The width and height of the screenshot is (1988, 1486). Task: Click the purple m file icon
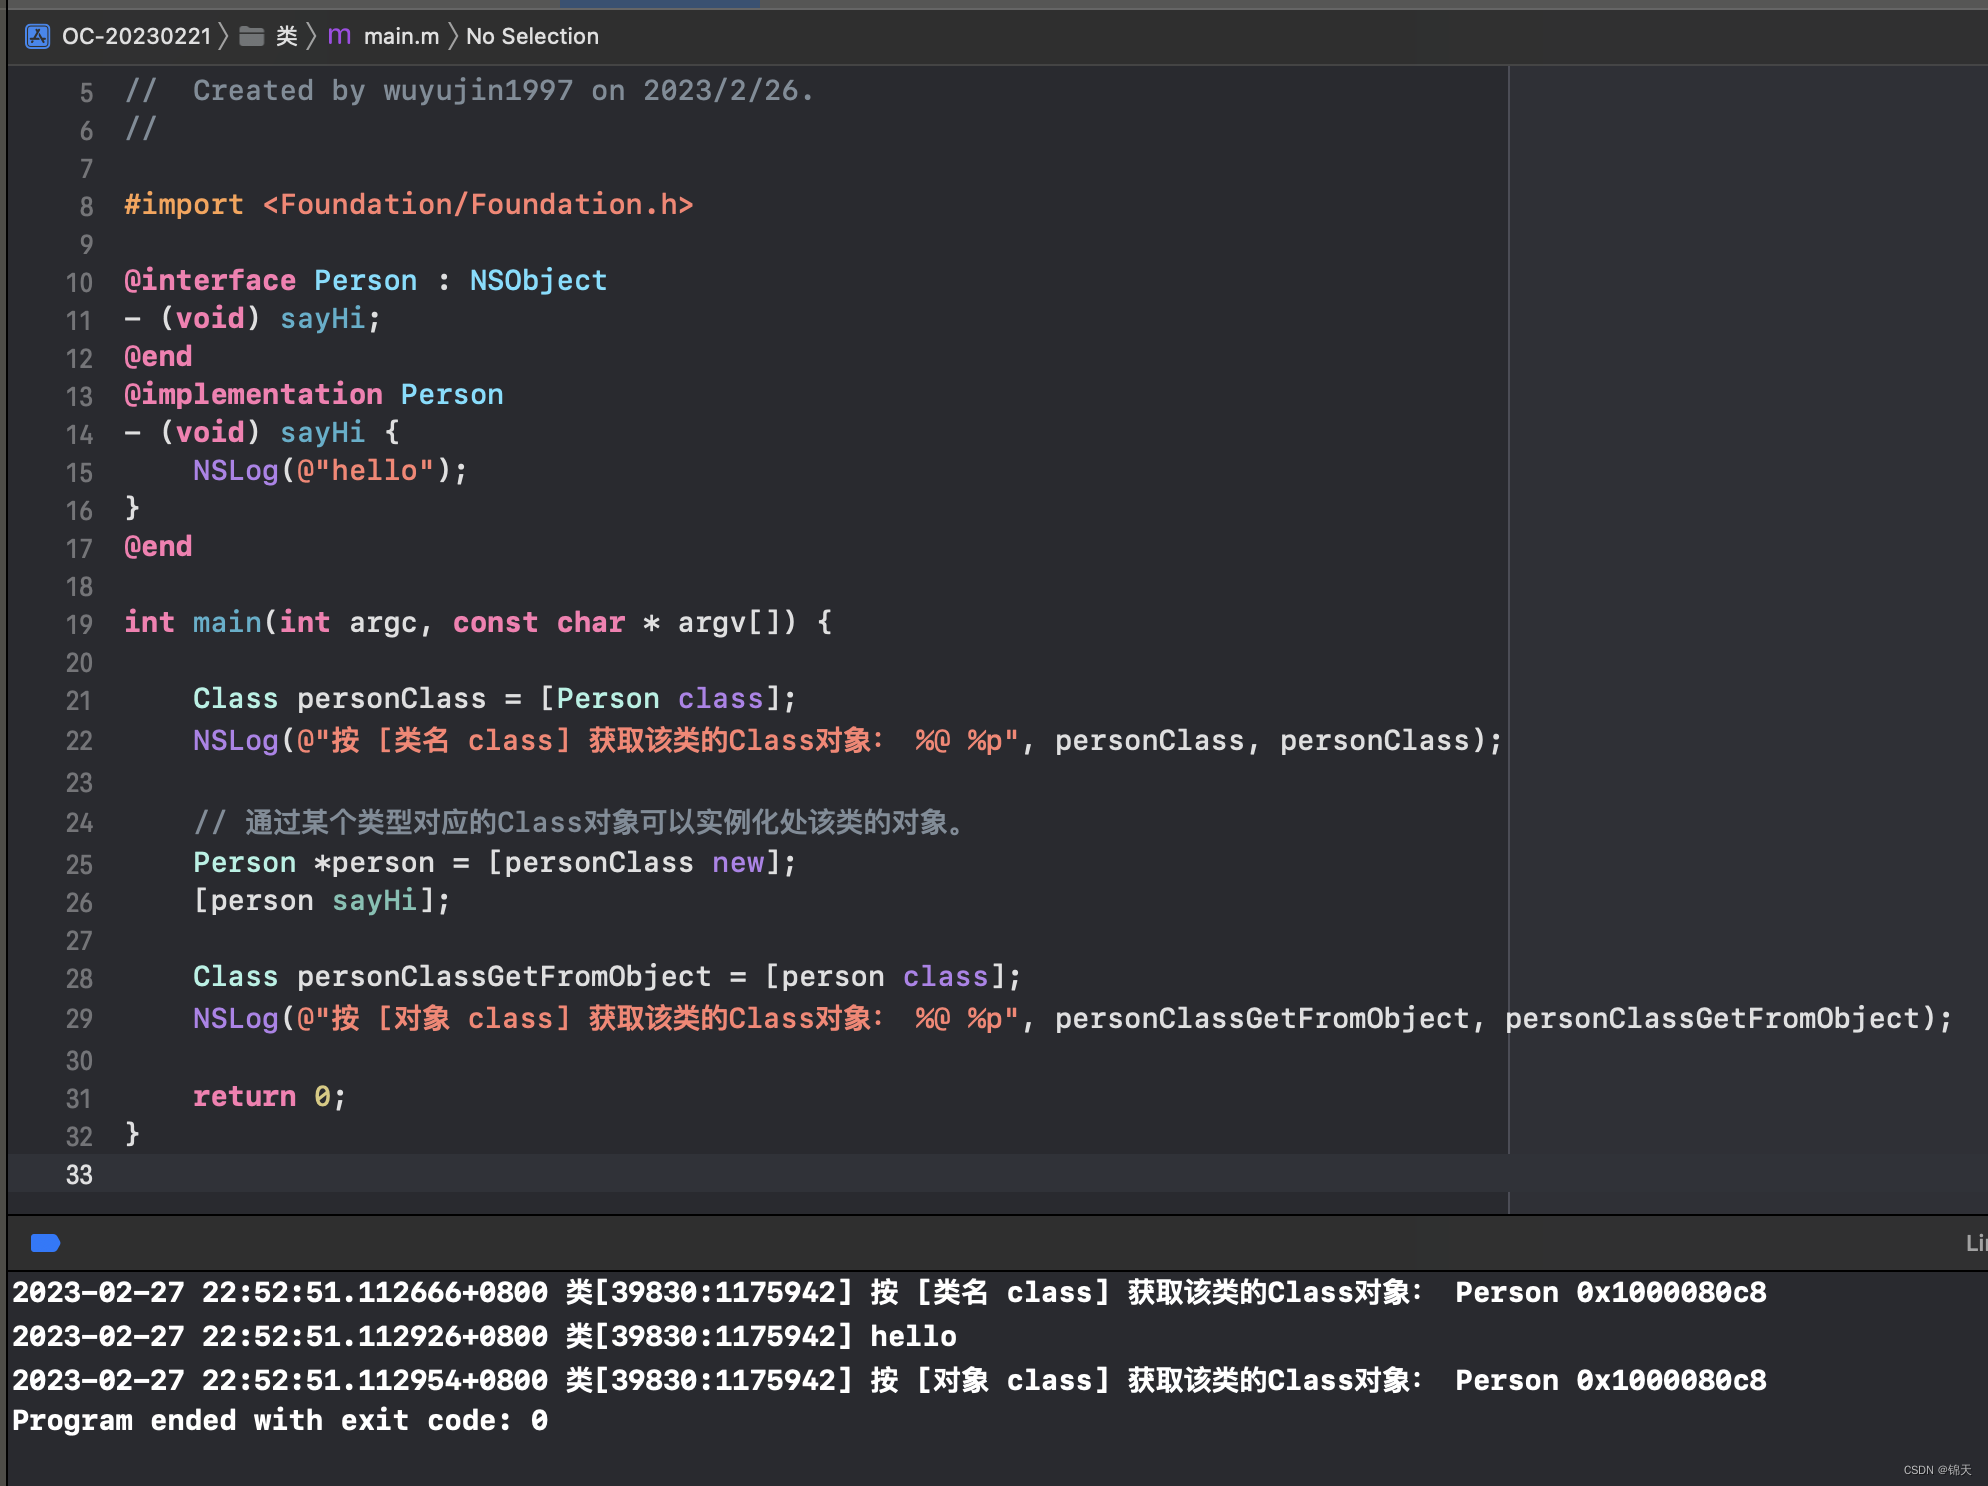coord(339,36)
